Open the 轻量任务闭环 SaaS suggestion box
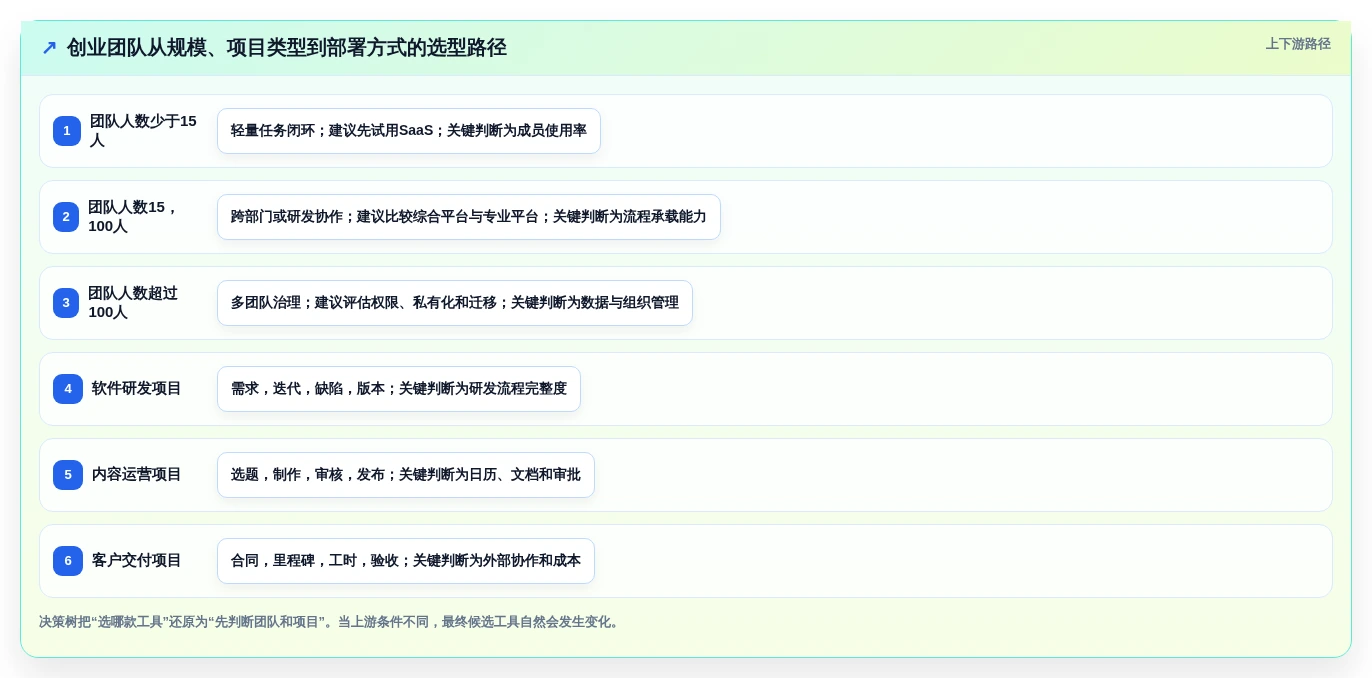Screen dimensions: 1372x678 [x=409, y=131]
